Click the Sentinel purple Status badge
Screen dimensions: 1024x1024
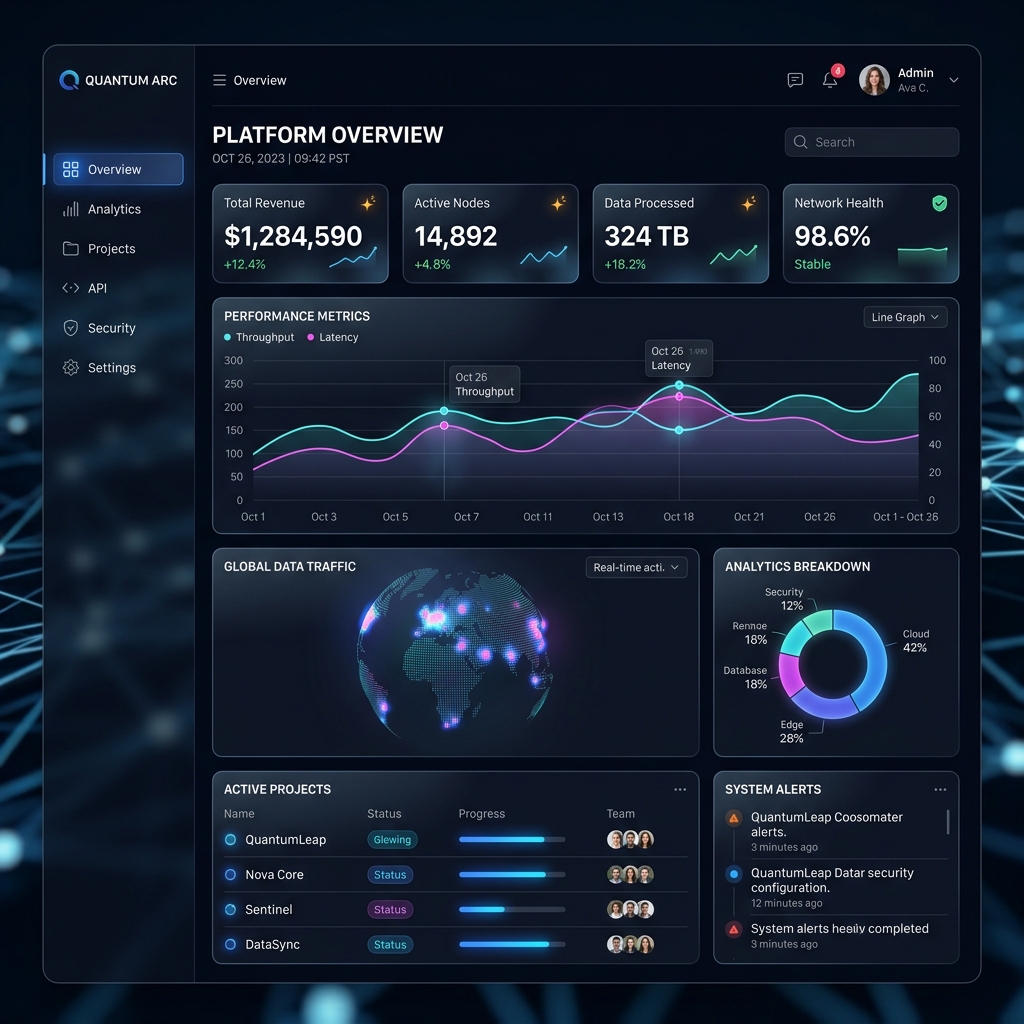pos(390,909)
